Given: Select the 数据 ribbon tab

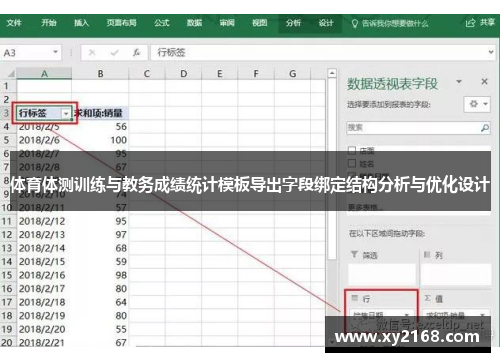Looking at the screenshot, I should [194, 23].
